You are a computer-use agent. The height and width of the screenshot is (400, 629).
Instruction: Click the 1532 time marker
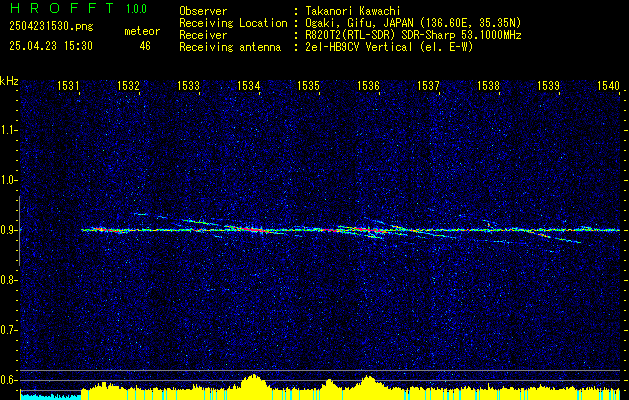tap(128, 85)
